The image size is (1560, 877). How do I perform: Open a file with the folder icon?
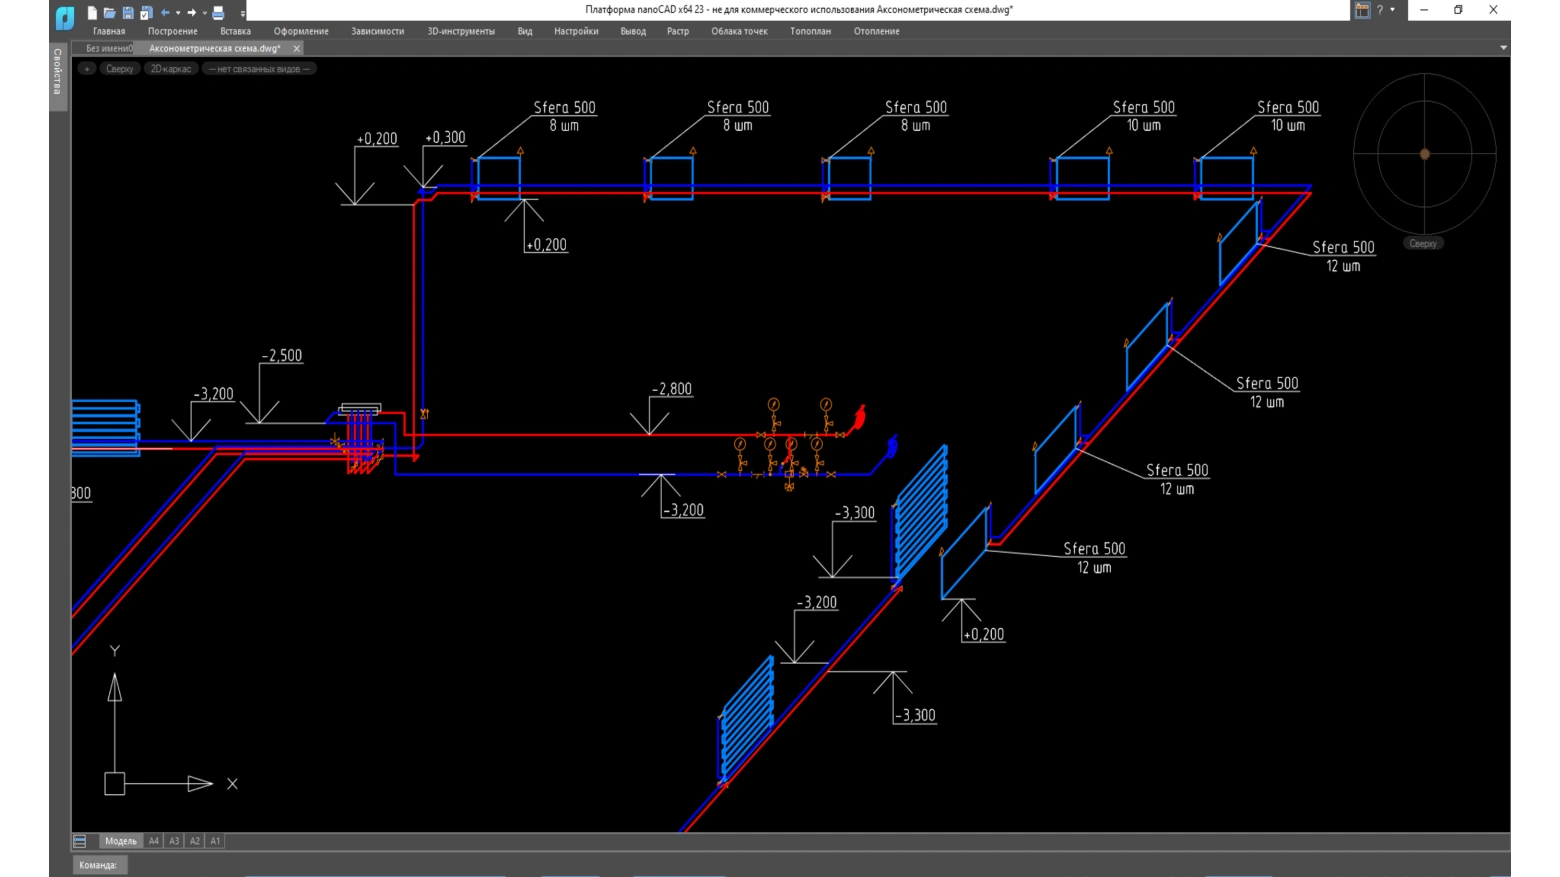(110, 13)
